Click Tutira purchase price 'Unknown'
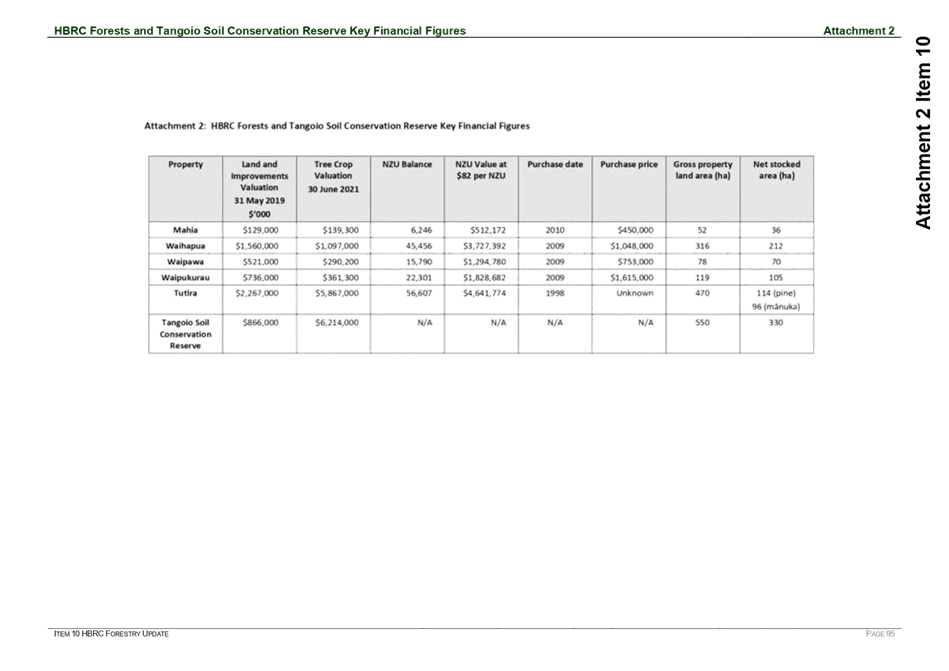949x671 pixels. 635,293
